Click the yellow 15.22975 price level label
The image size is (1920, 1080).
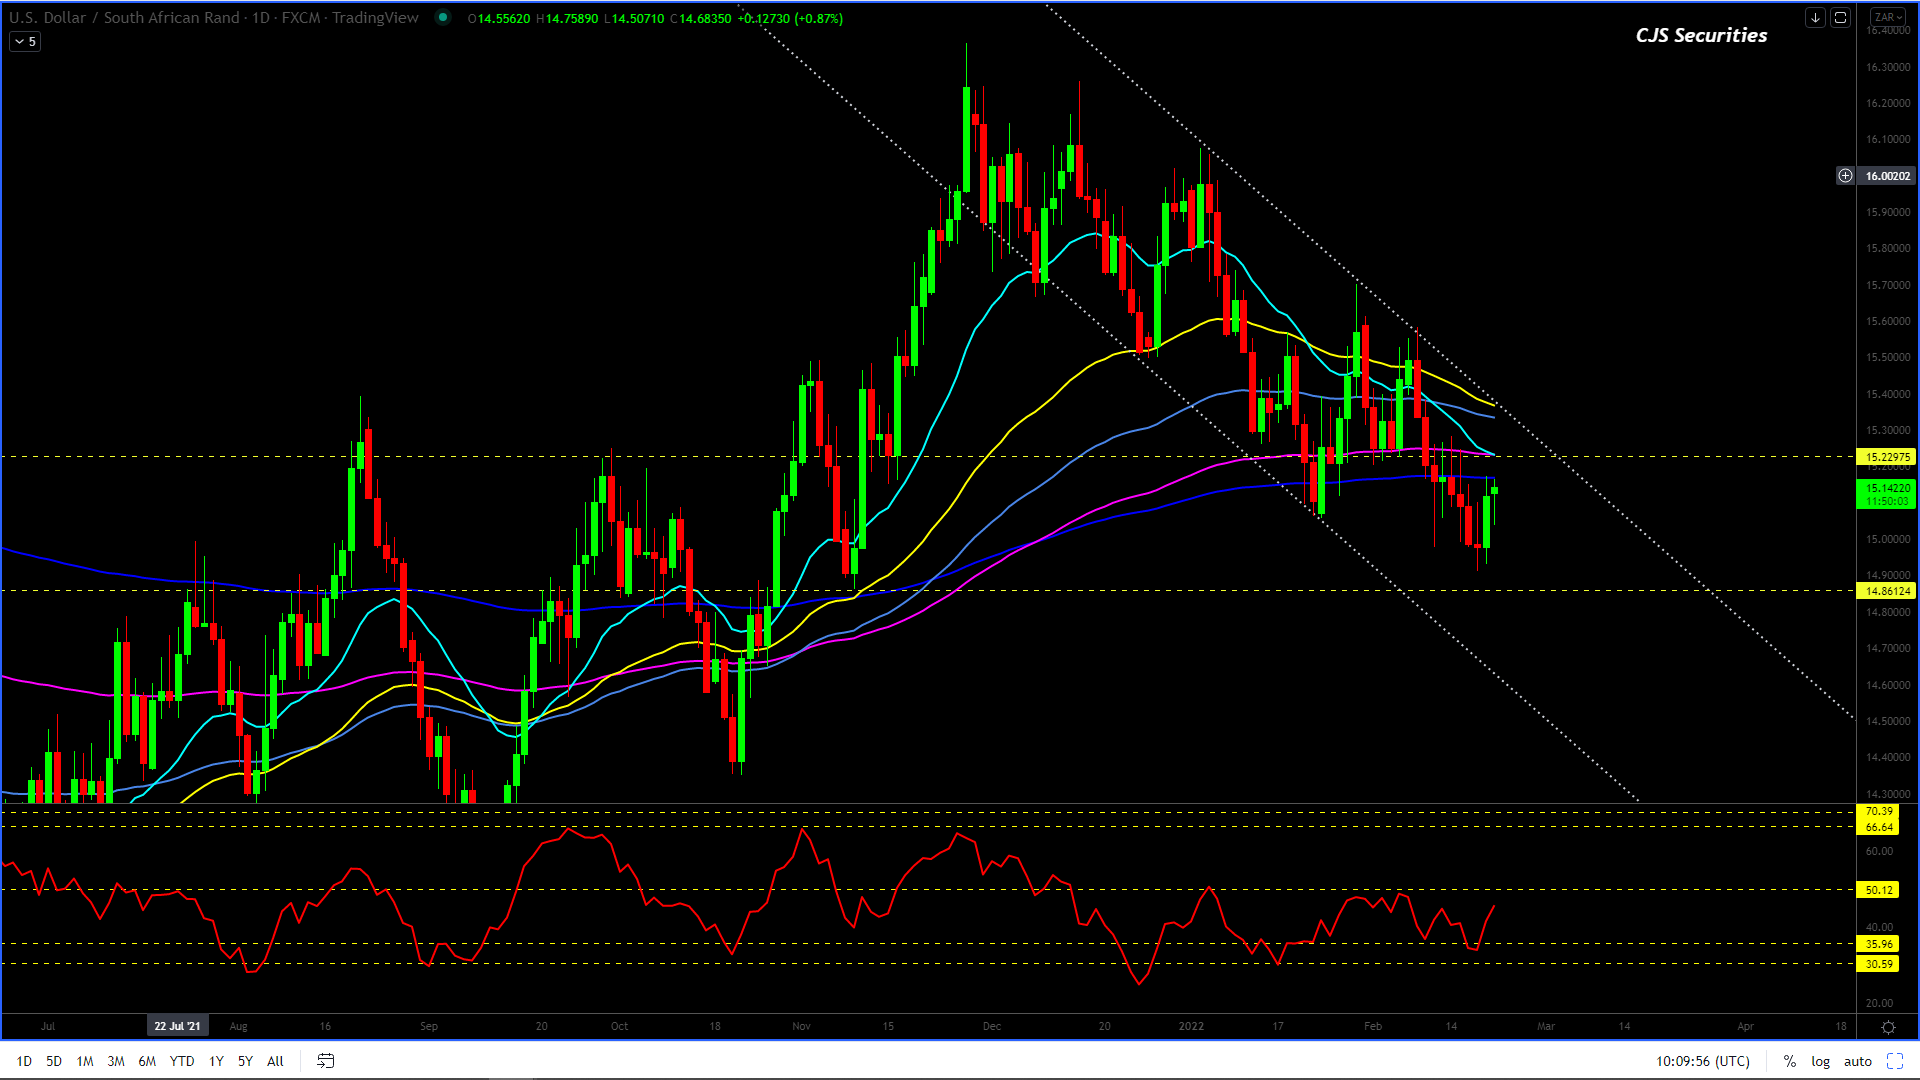(1887, 457)
